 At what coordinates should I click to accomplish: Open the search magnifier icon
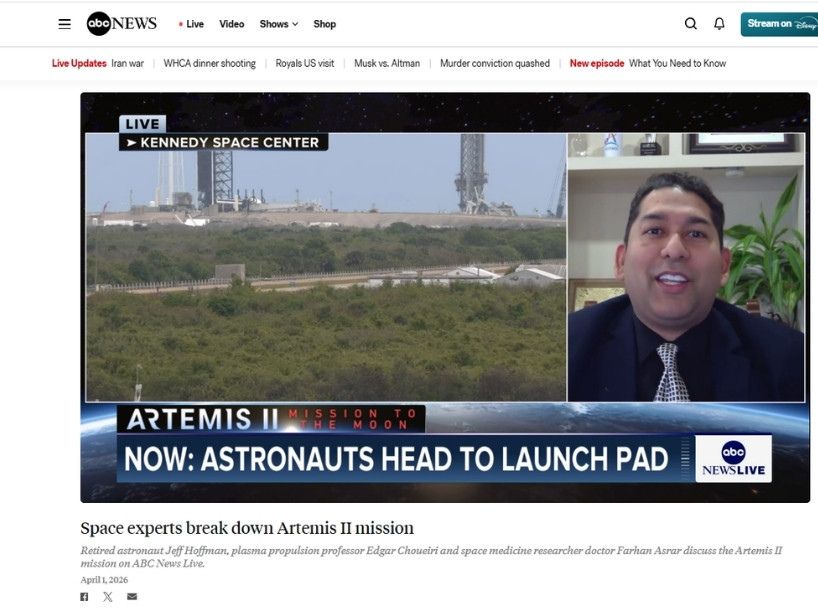pyautogui.click(x=691, y=23)
